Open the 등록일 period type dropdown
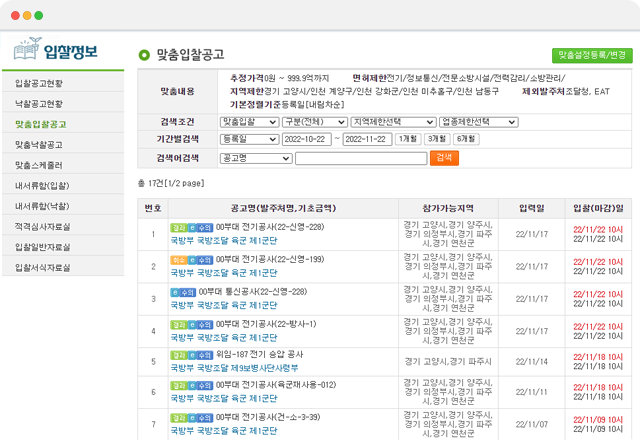 (x=249, y=139)
